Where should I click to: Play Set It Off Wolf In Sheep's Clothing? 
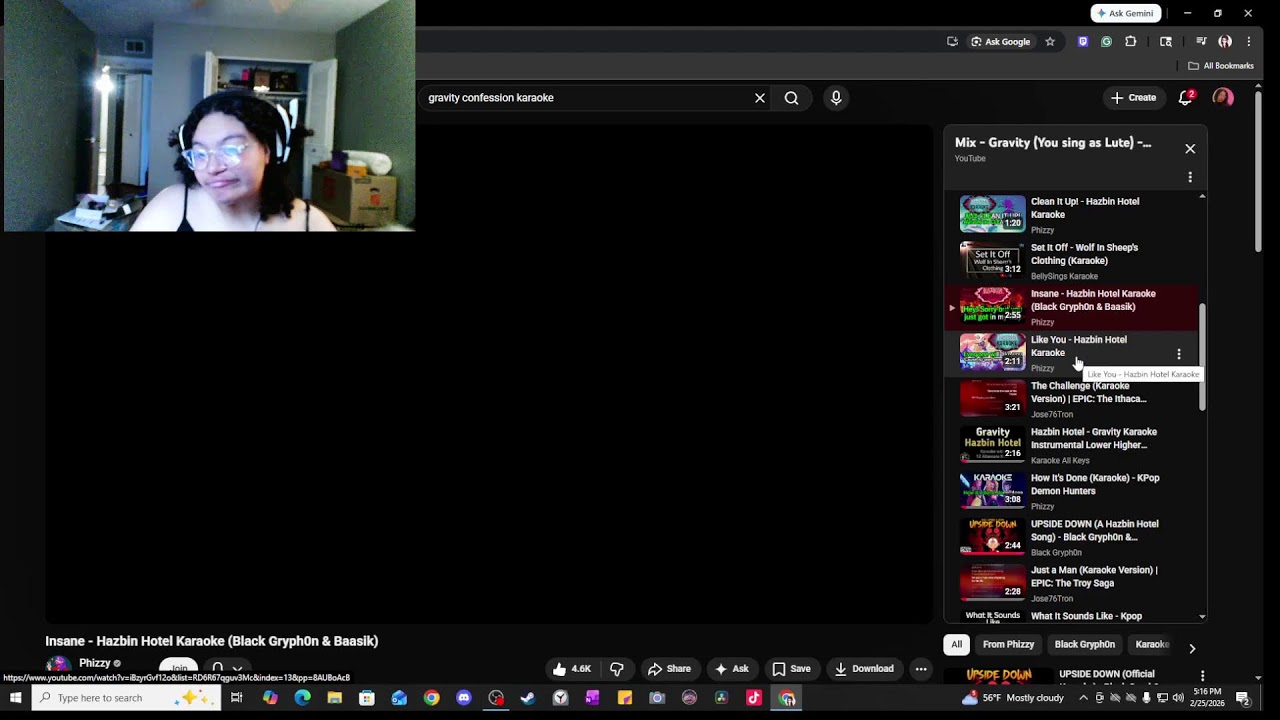[x=1070, y=261]
